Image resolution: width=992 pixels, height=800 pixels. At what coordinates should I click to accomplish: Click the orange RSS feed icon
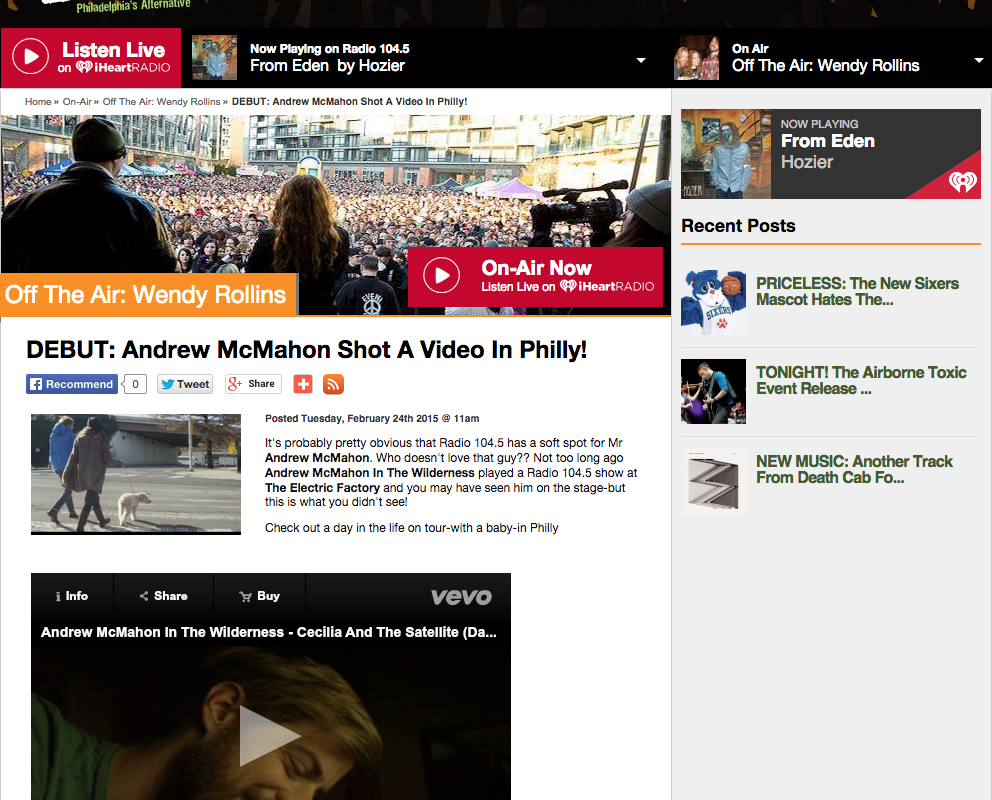(333, 384)
